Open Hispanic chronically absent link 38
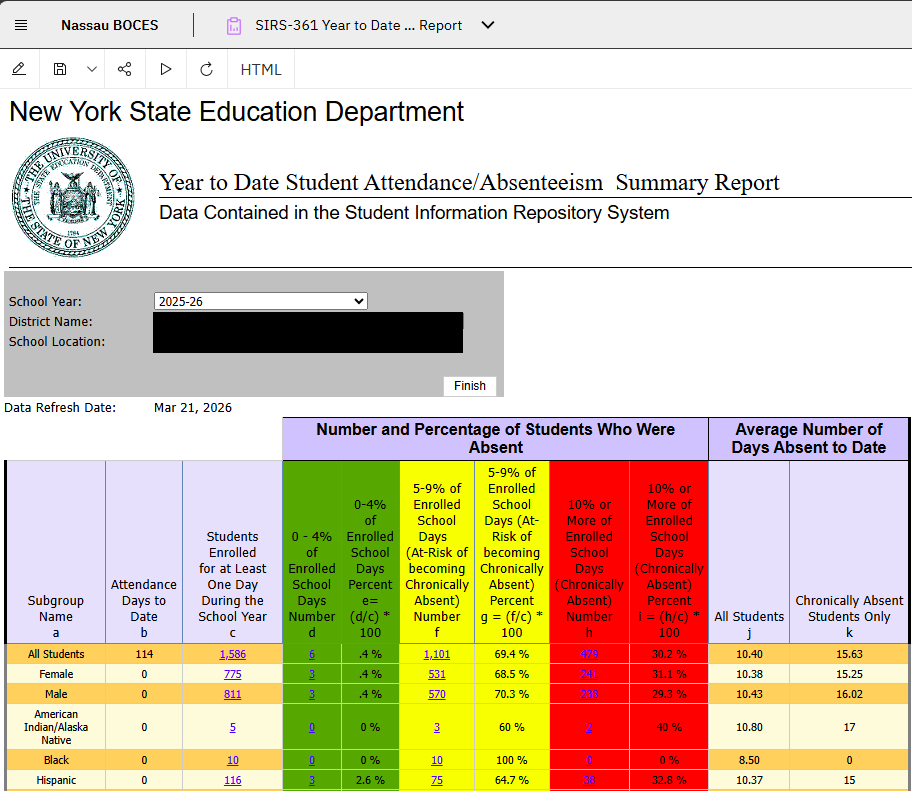This screenshot has width=912, height=791. (x=589, y=780)
